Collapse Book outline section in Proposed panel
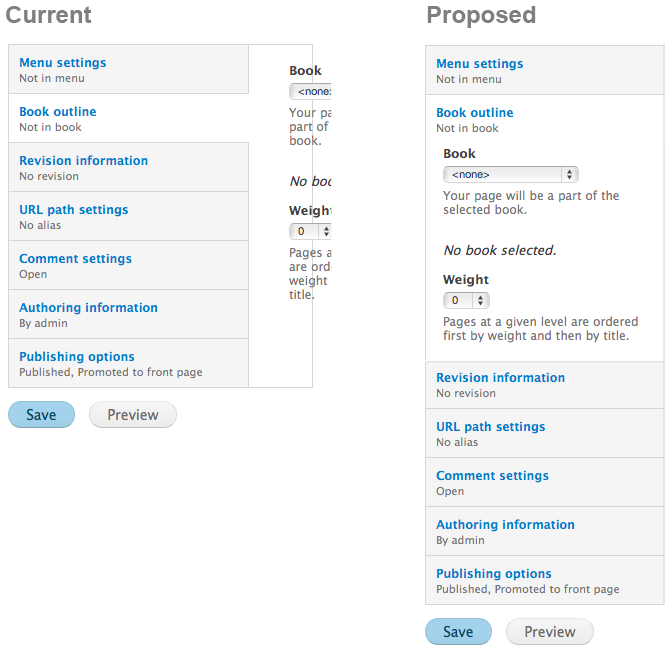Viewport: 671px width, 650px height. pos(475,113)
